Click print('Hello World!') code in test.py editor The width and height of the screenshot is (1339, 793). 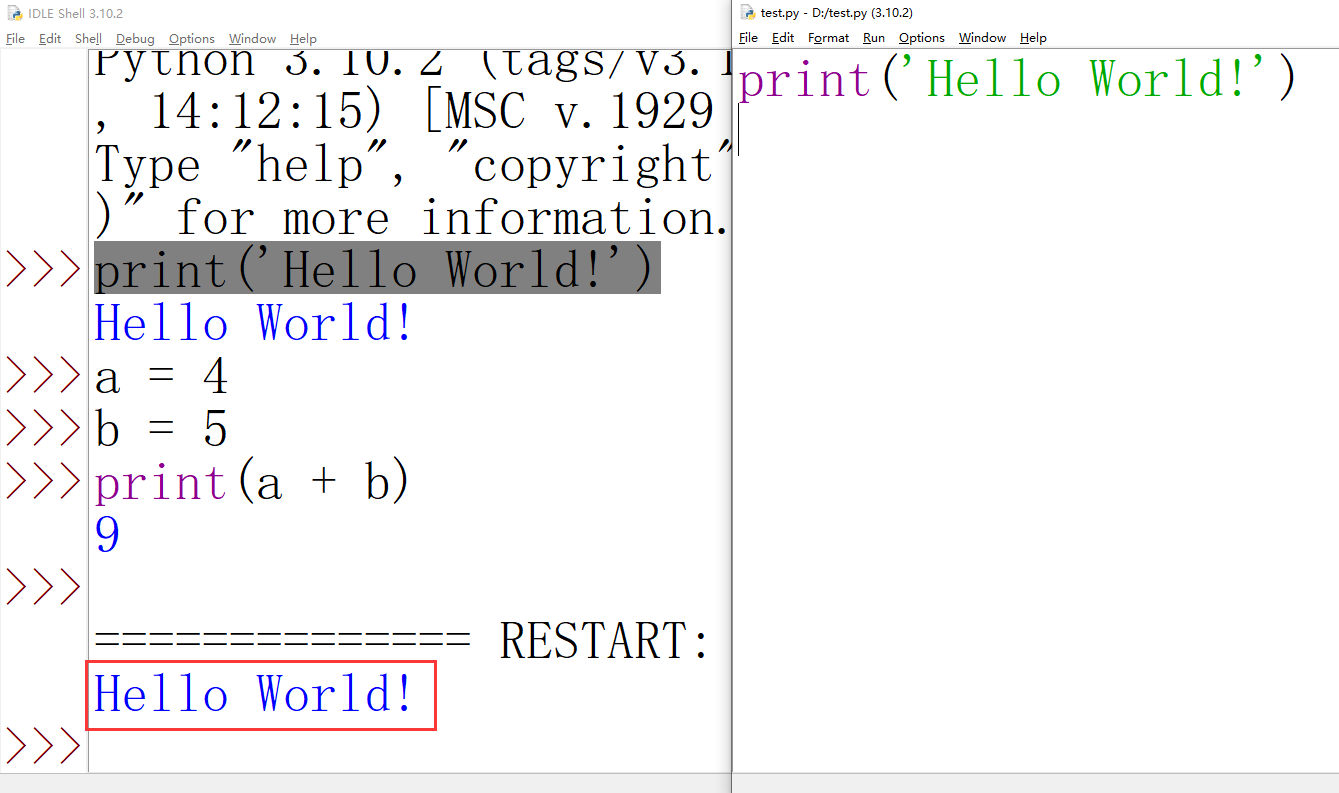(1017, 79)
